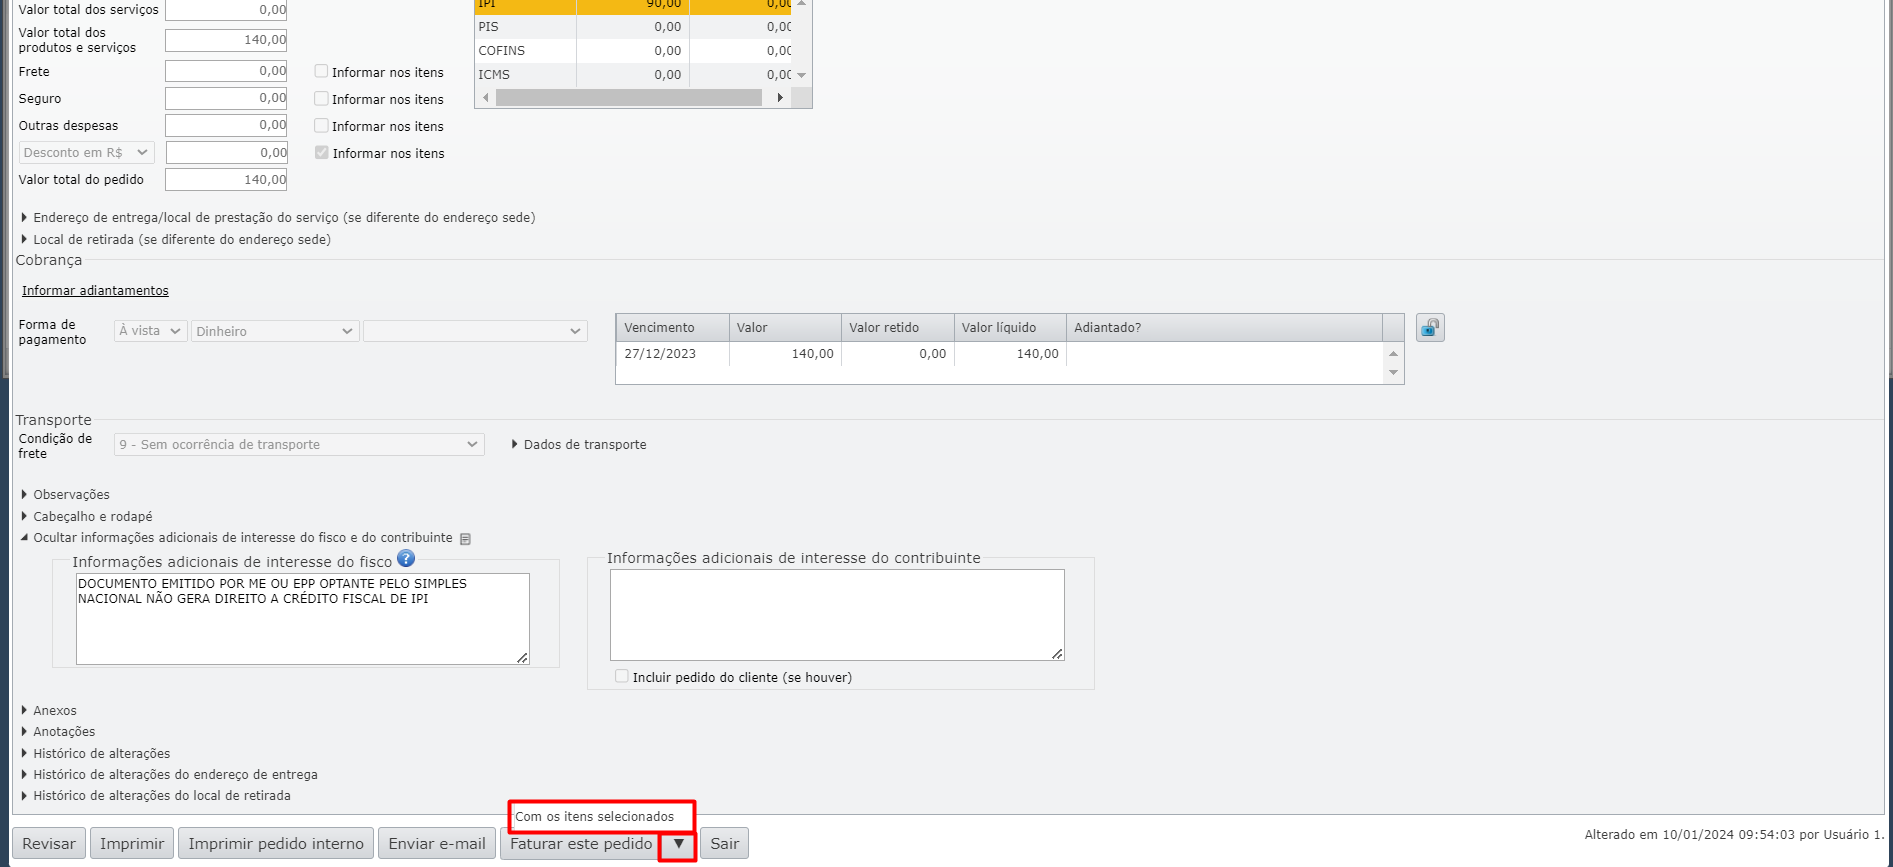Select the 'COFINS' row in tax table

click(x=633, y=51)
